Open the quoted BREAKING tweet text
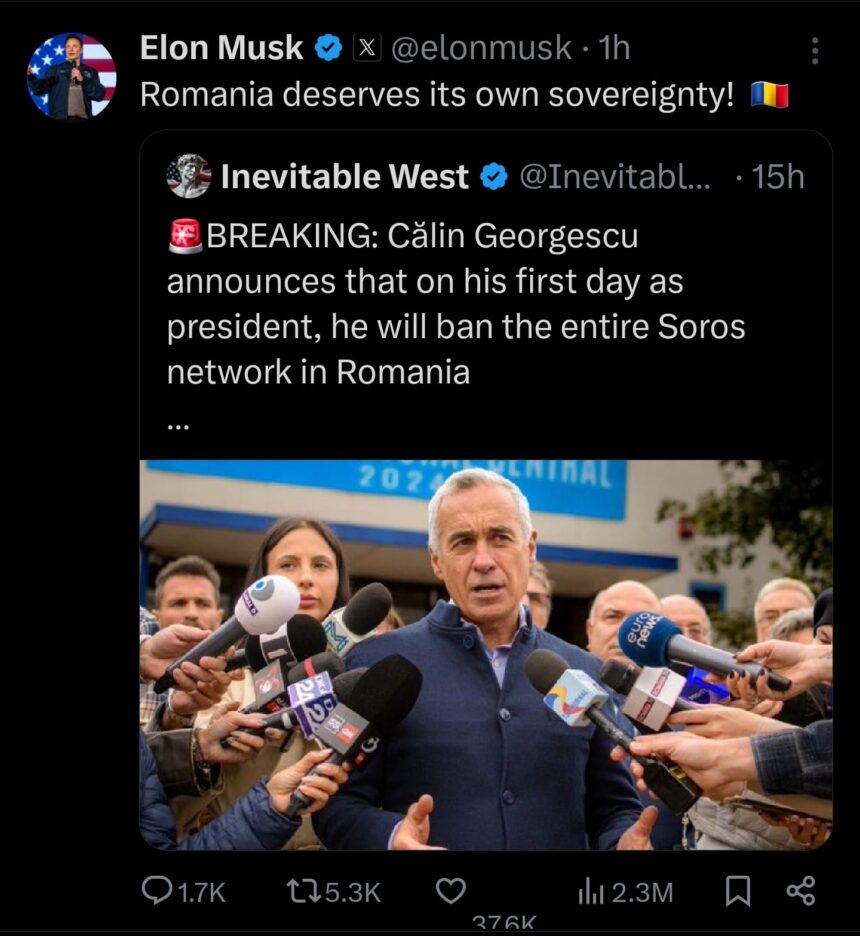 455,304
